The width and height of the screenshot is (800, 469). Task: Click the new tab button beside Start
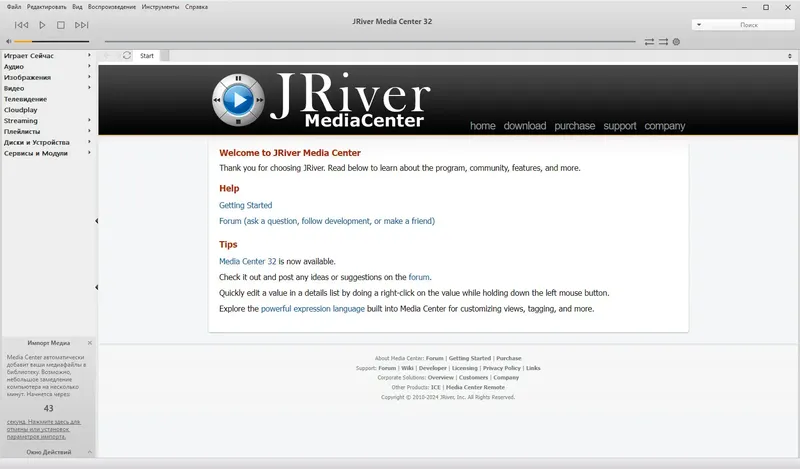tap(165, 56)
